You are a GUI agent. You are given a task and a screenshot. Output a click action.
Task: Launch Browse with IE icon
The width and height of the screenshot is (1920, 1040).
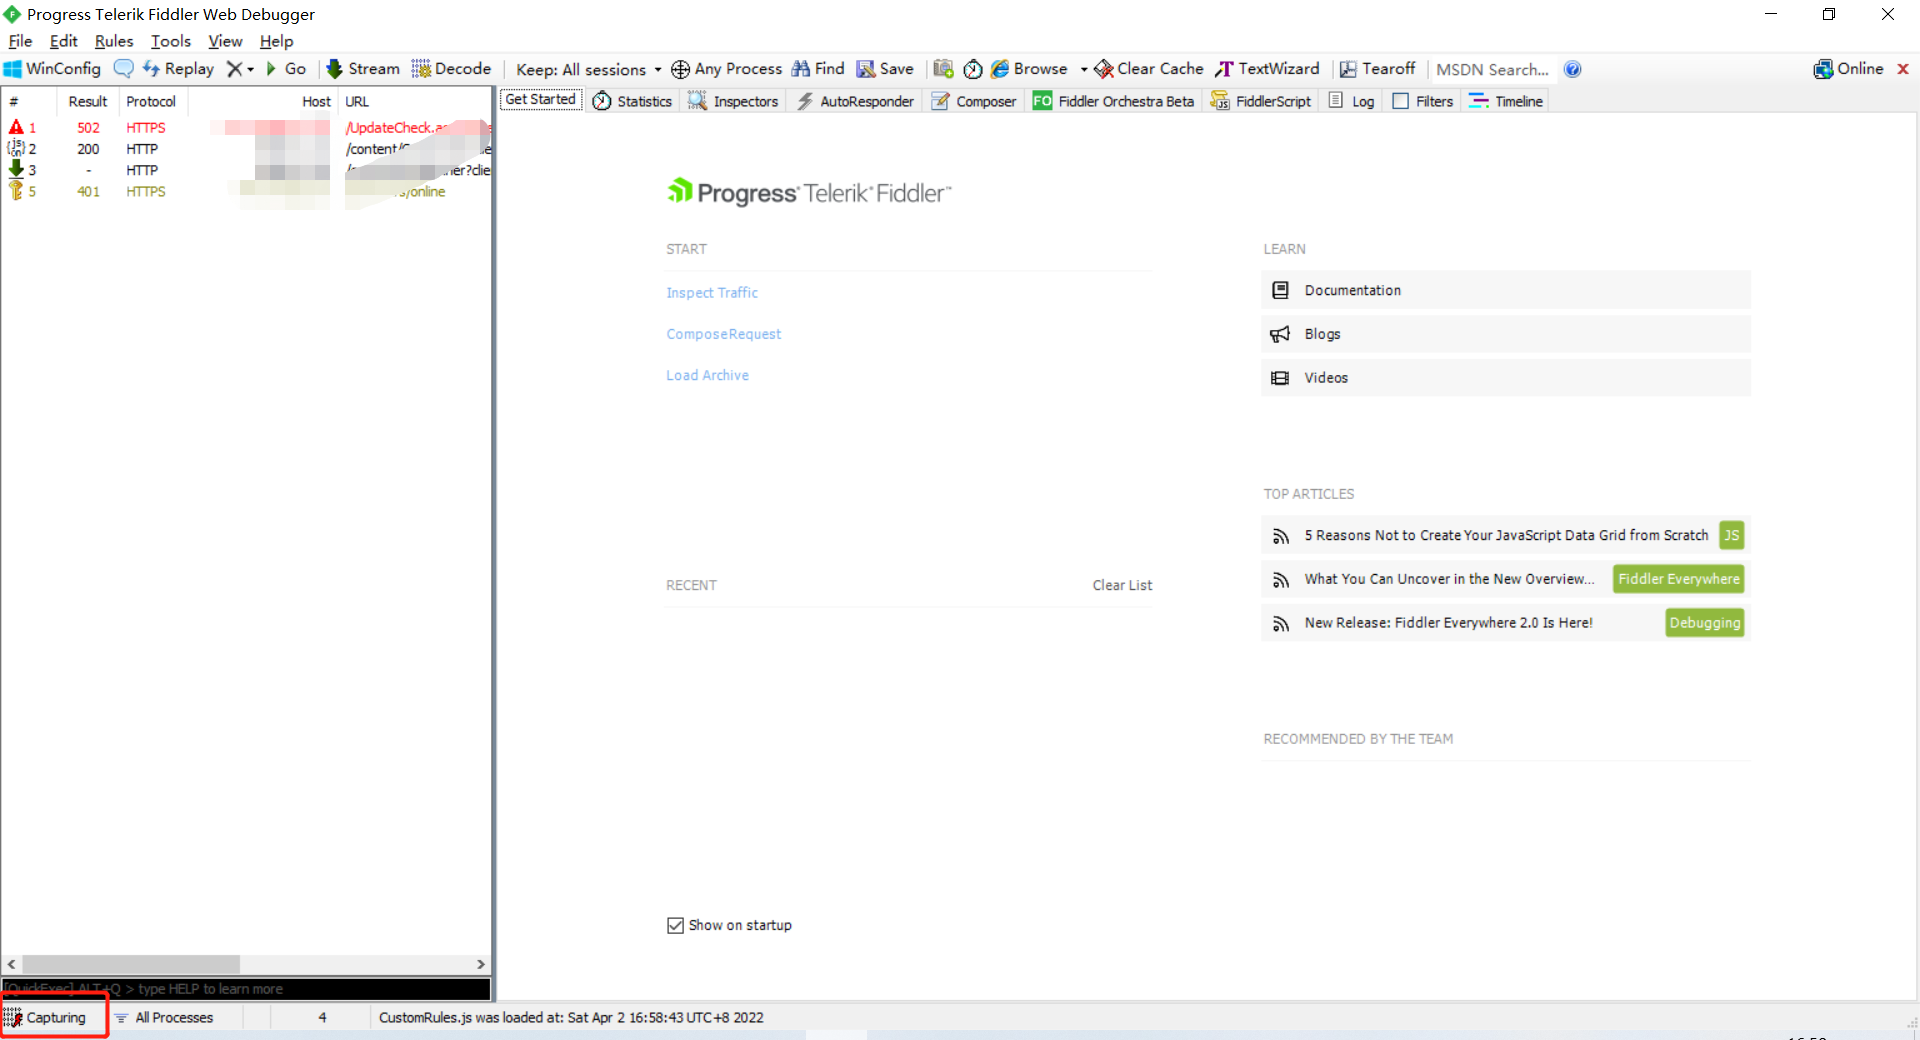[1029, 69]
